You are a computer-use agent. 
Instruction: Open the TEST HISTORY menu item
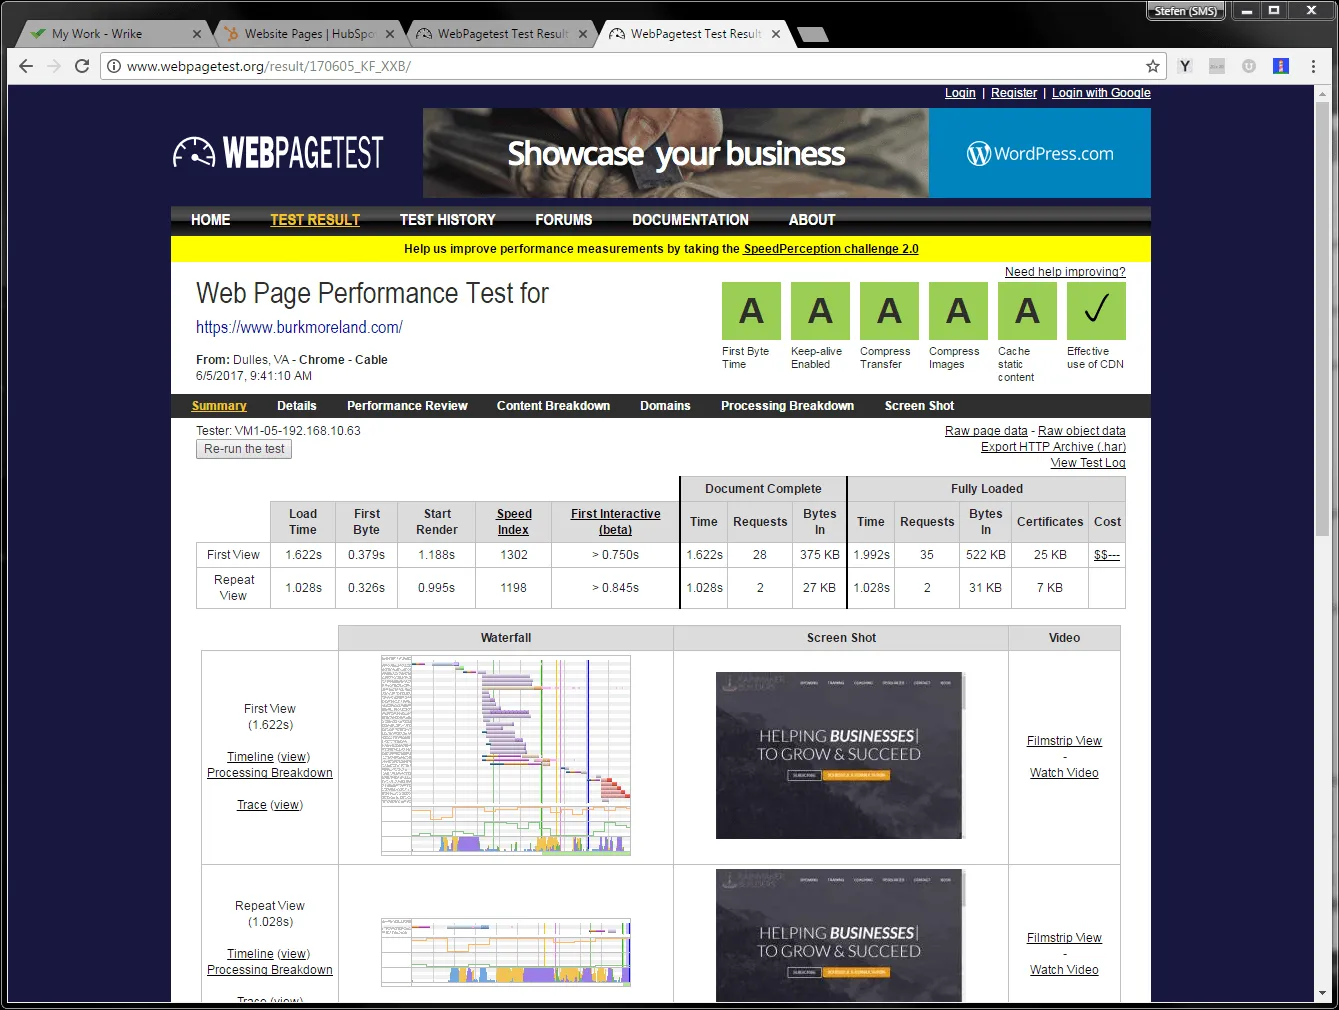point(447,220)
